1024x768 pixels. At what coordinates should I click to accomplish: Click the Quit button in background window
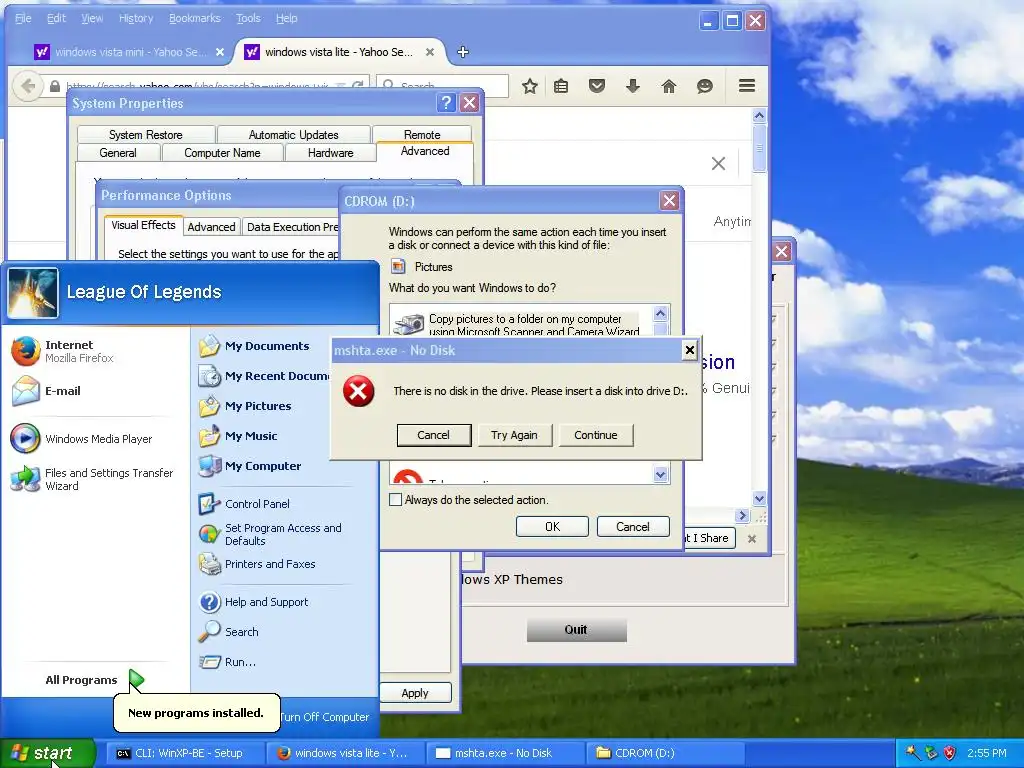pyautogui.click(x=576, y=630)
